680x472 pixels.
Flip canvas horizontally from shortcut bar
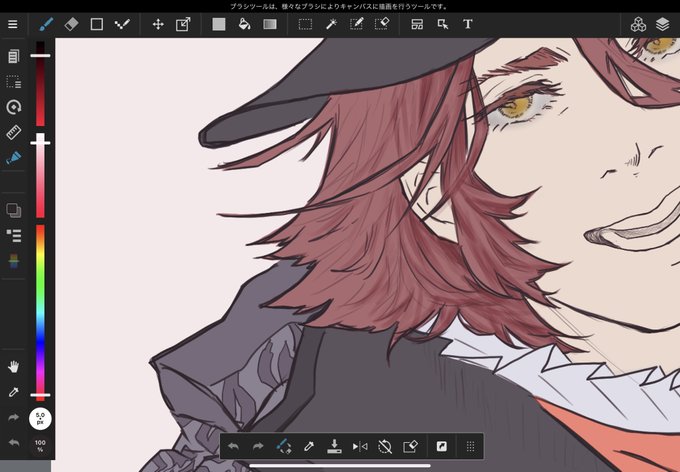tap(360, 446)
